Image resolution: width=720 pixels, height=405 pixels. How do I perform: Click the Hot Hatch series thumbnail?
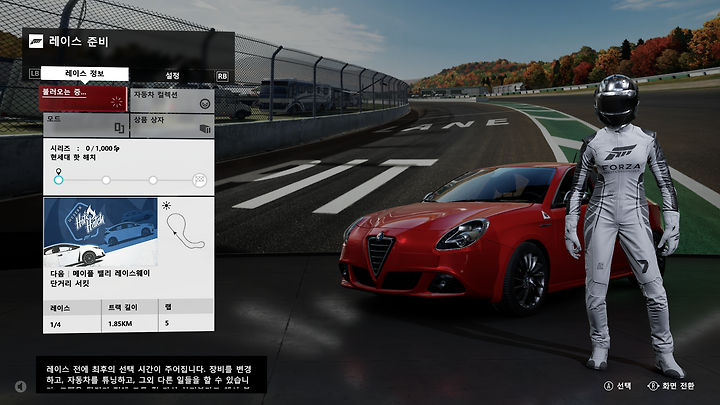tap(101, 232)
